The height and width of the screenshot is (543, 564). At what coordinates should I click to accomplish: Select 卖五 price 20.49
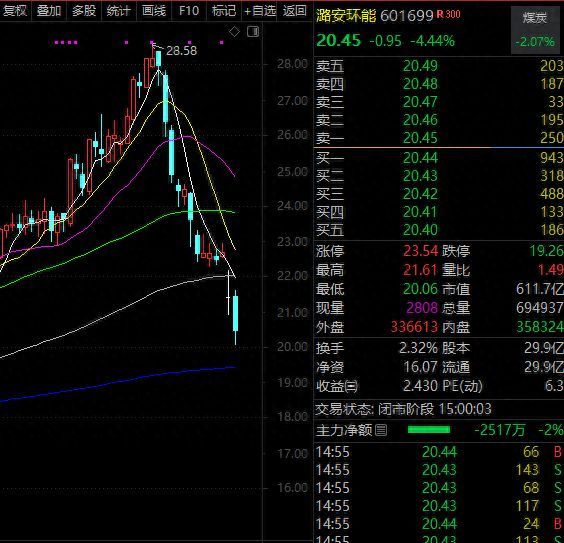tap(420, 66)
